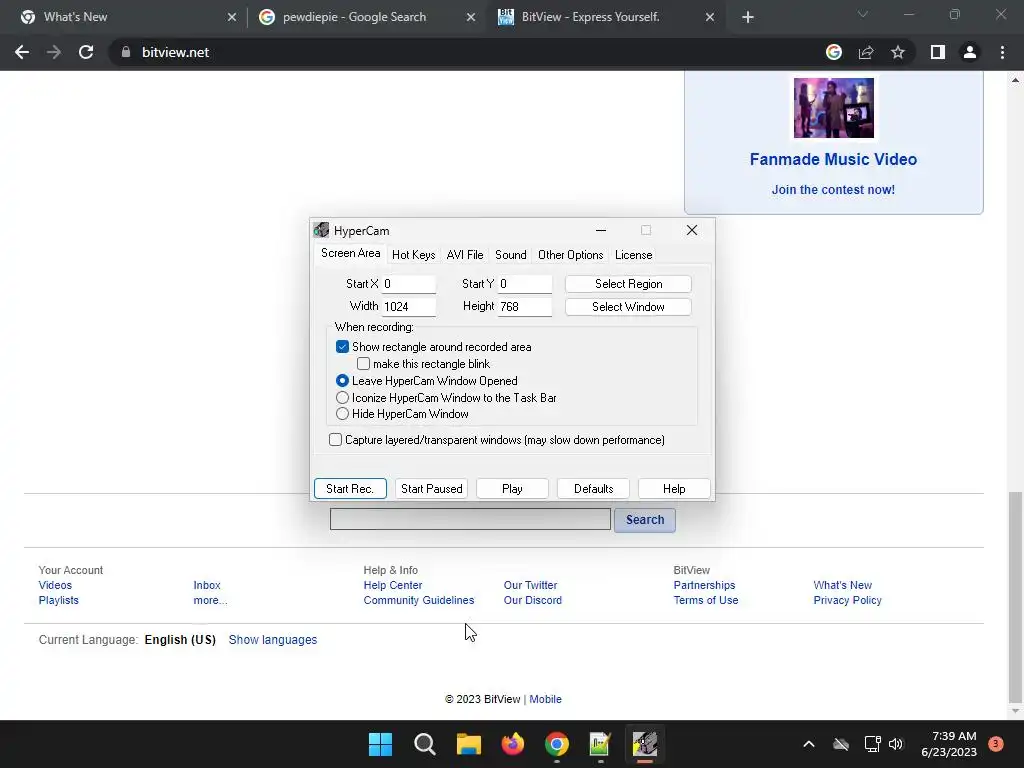Image resolution: width=1024 pixels, height=768 pixels.
Task: Launch Firefox from taskbar
Action: (x=513, y=744)
